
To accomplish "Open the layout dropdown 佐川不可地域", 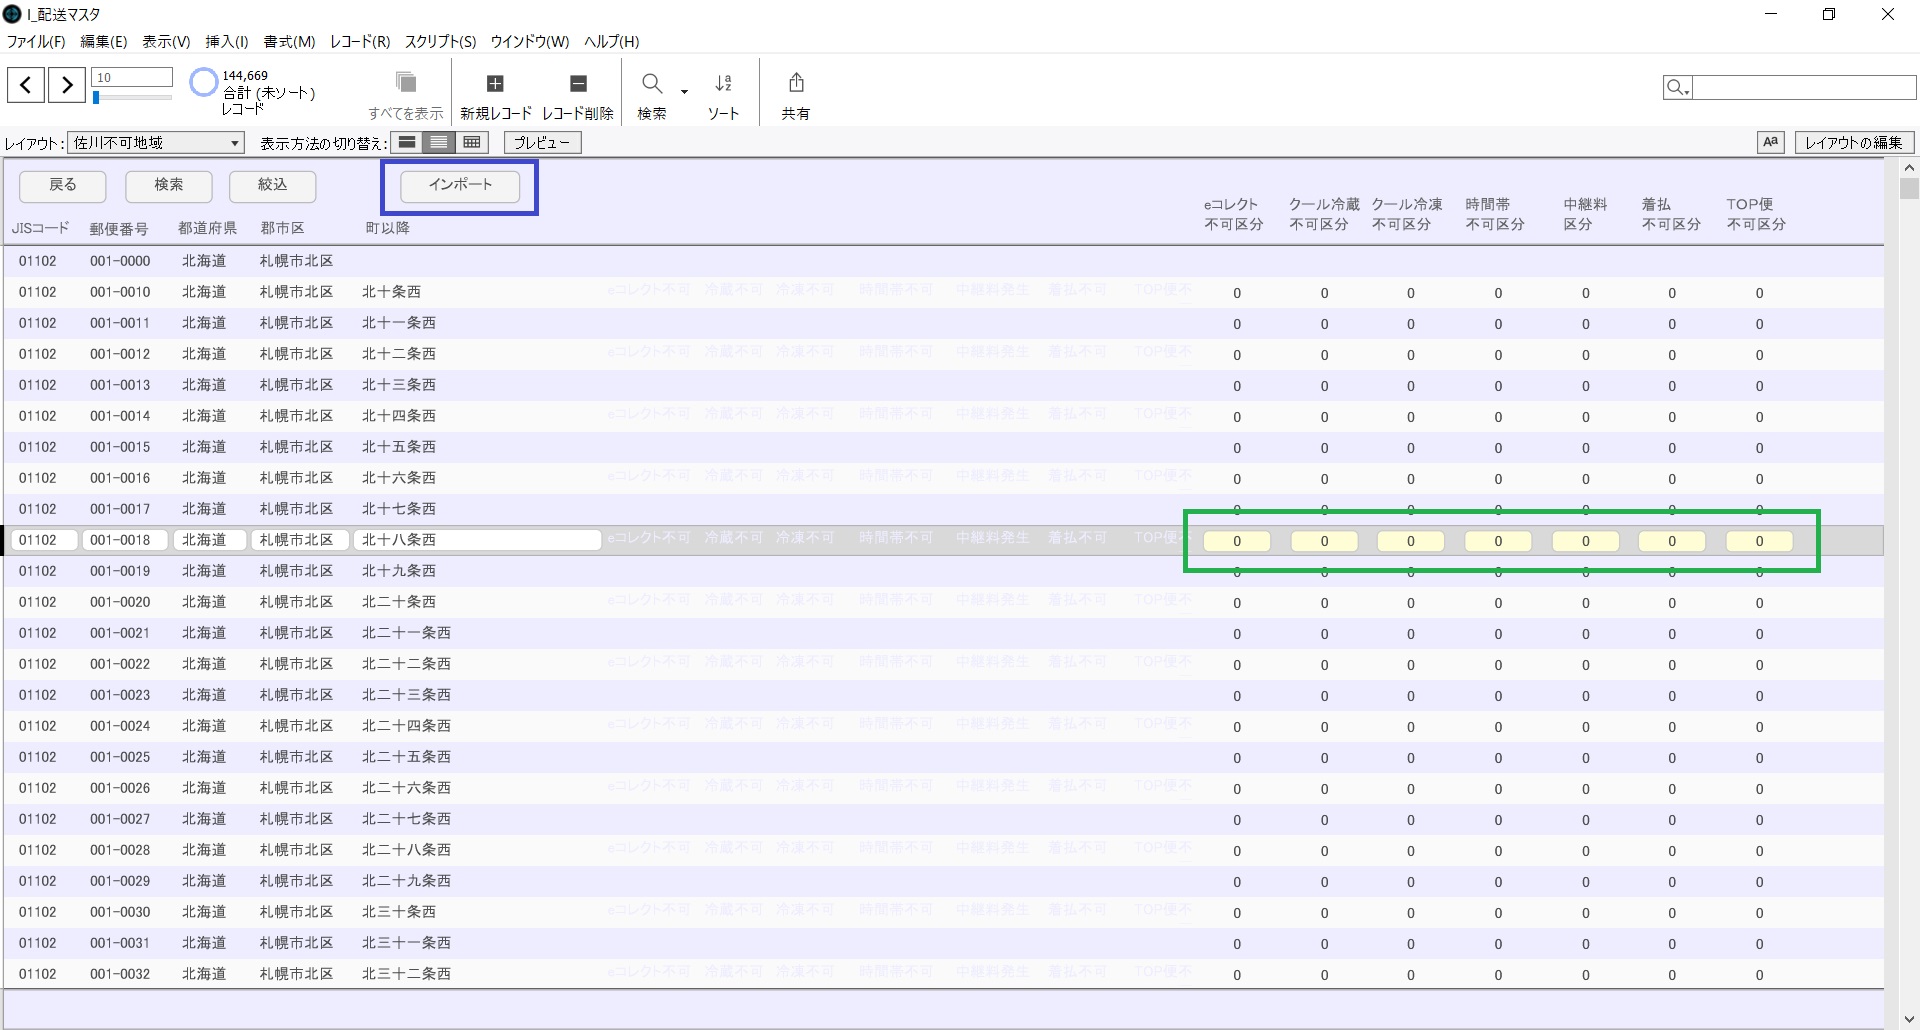I will coord(157,143).
